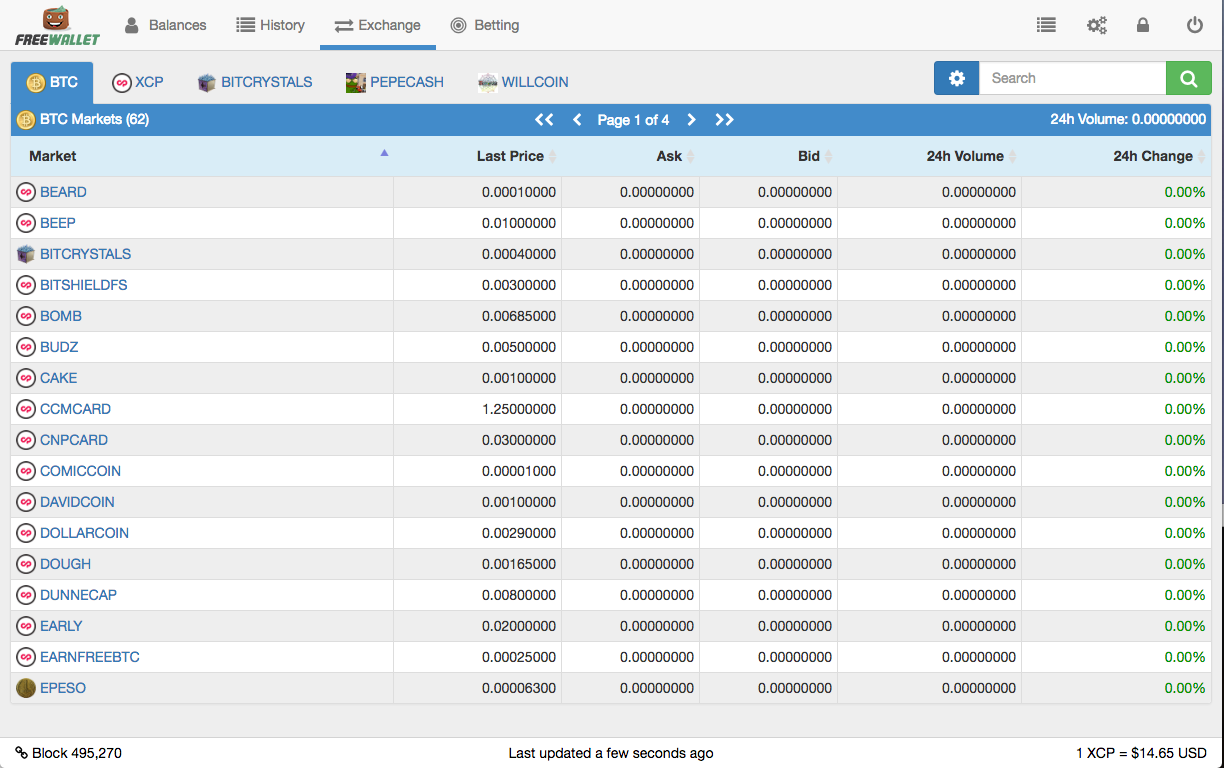The width and height of the screenshot is (1224, 768).
Task: Click the DUNNECAP row token icon
Action: [x=26, y=595]
